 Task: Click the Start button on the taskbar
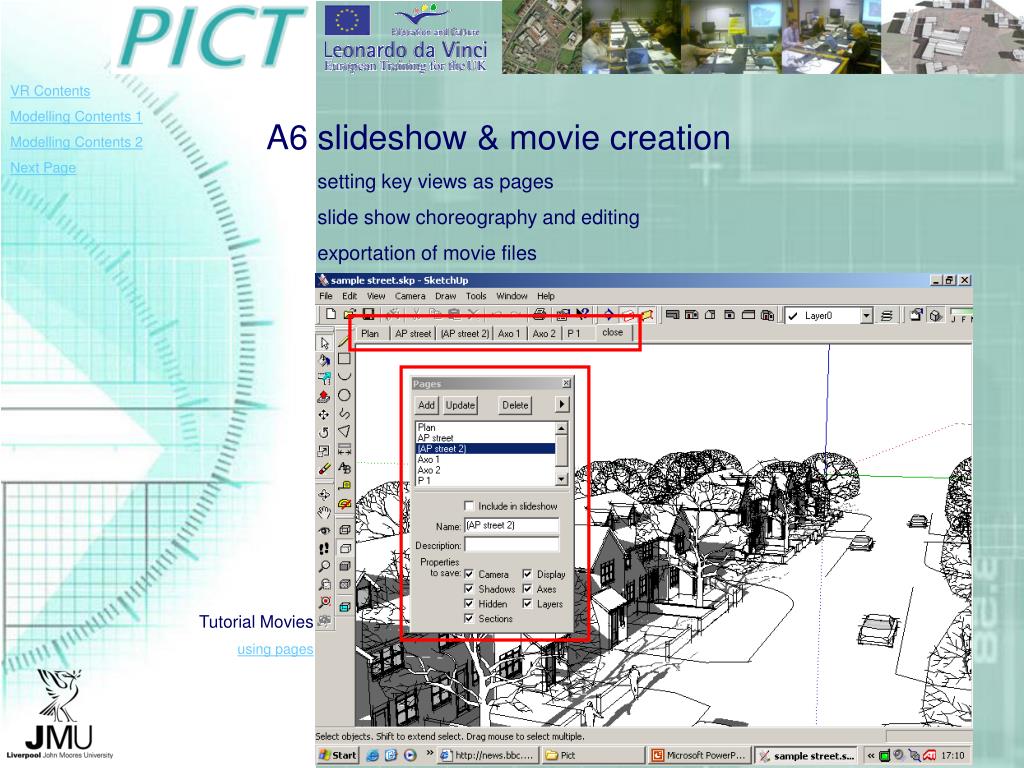338,756
